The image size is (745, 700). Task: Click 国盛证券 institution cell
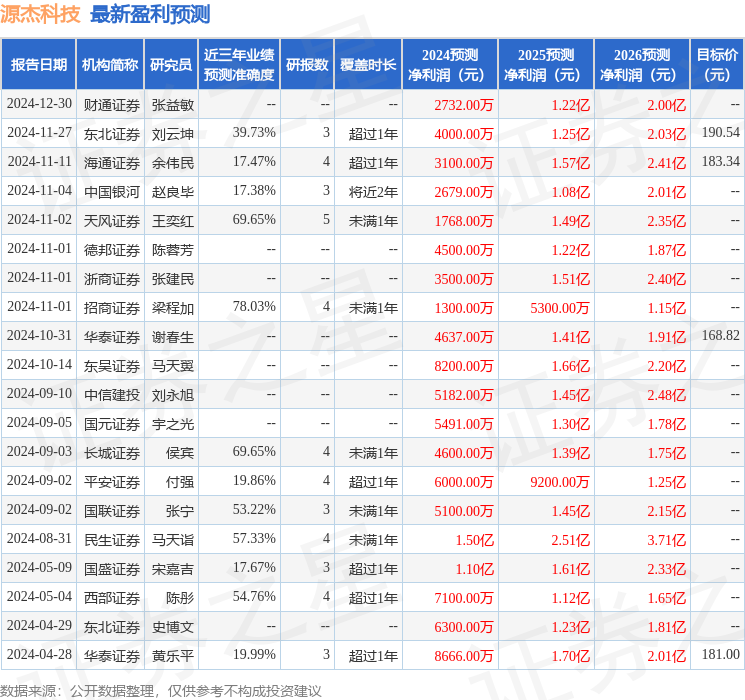click(112, 569)
